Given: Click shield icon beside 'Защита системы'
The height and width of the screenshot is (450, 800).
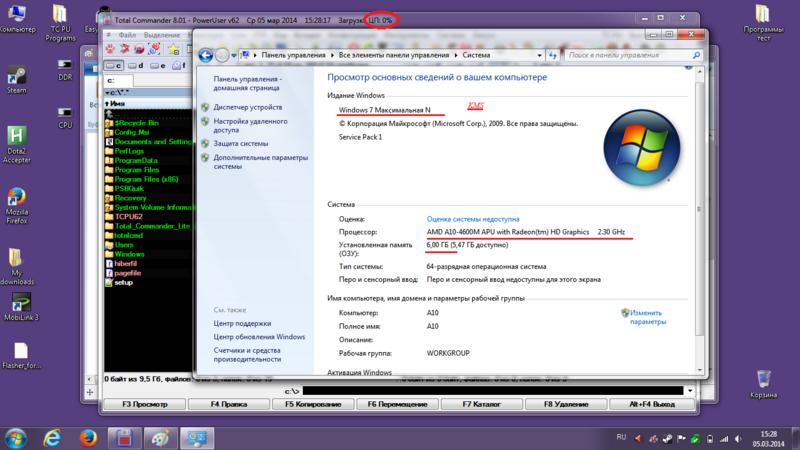Looking at the screenshot, I should [205, 144].
